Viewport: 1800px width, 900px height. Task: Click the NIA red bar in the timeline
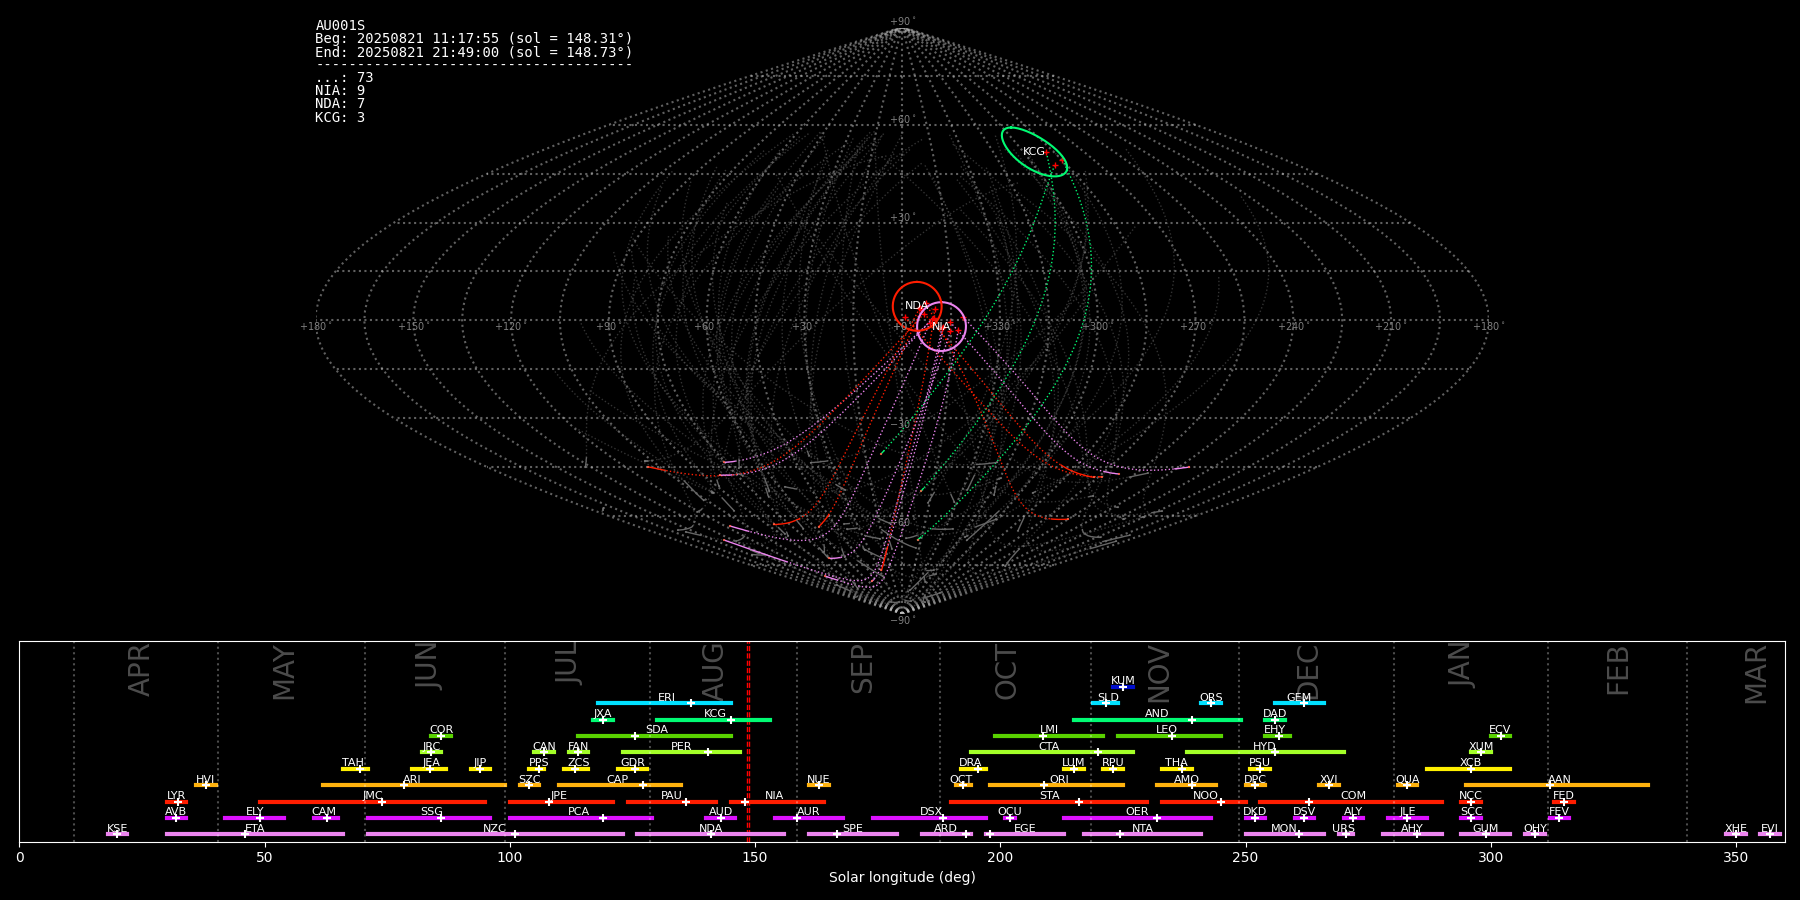click(777, 802)
